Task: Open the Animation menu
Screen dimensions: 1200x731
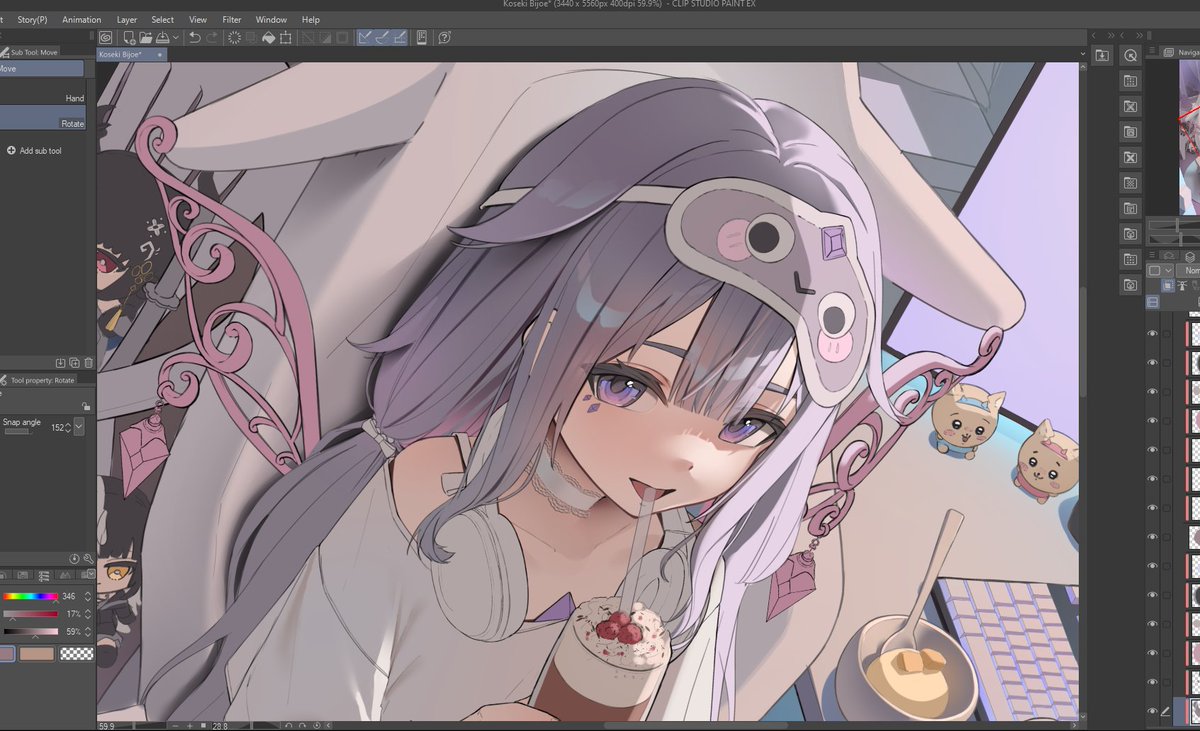Action: click(81, 19)
